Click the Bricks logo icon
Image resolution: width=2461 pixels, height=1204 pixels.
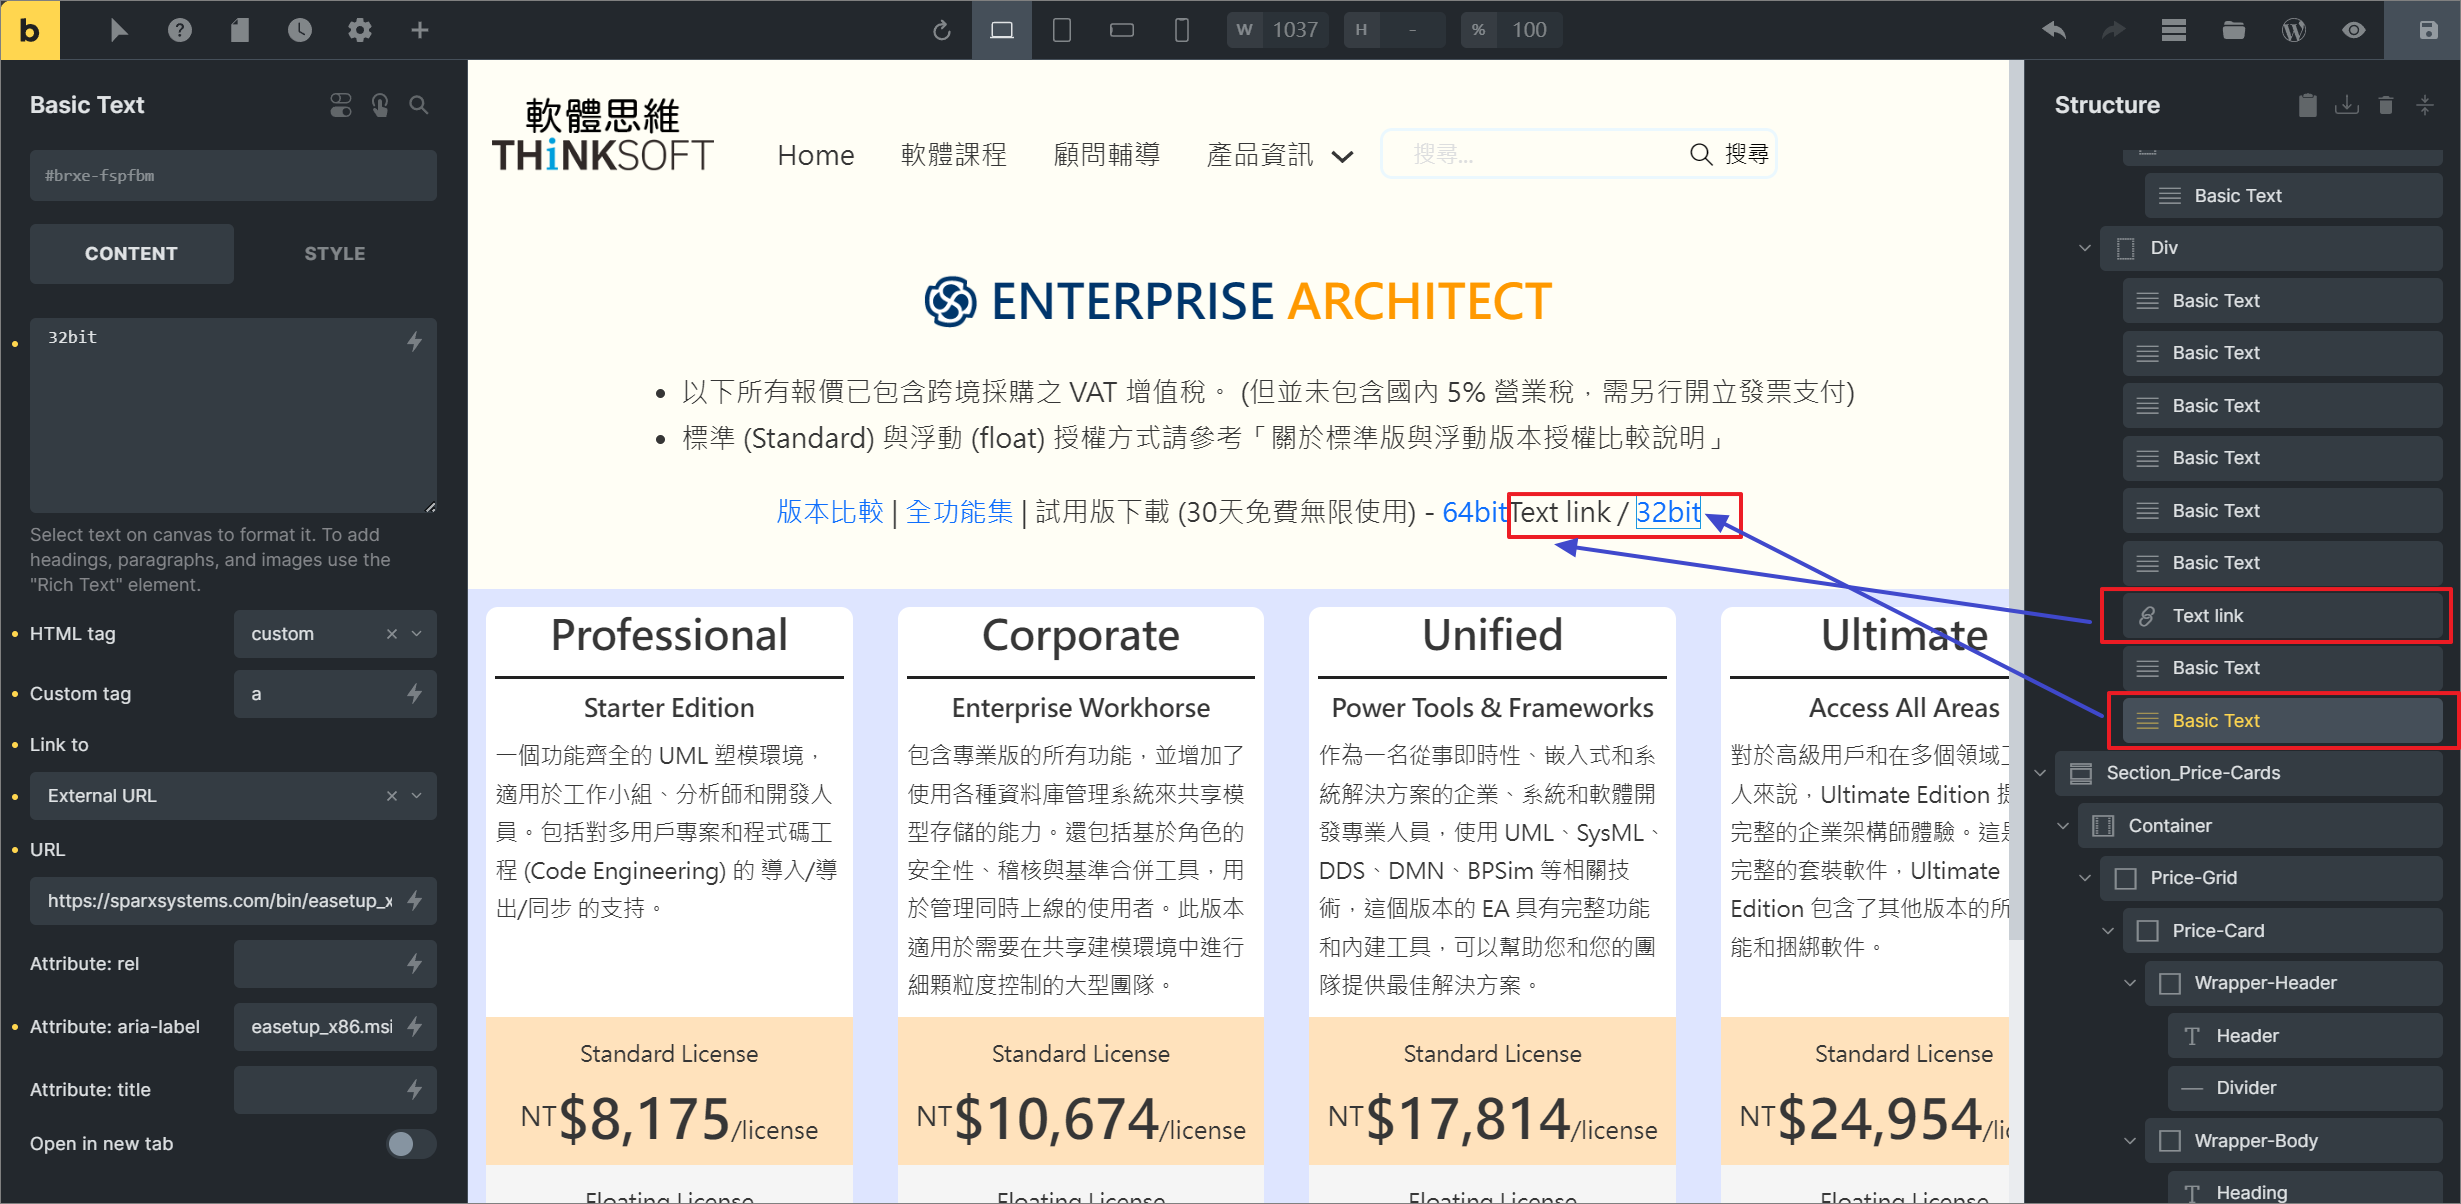pos(30,30)
